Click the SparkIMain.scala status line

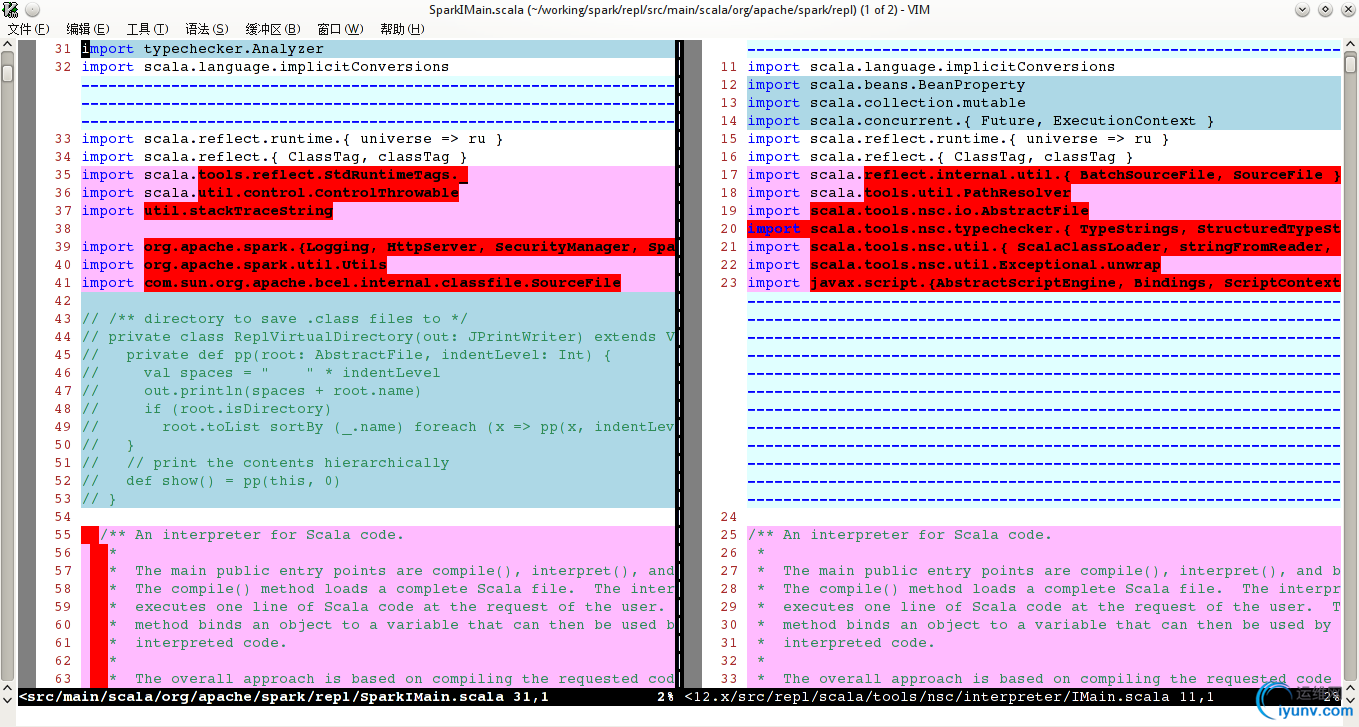(346, 697)
